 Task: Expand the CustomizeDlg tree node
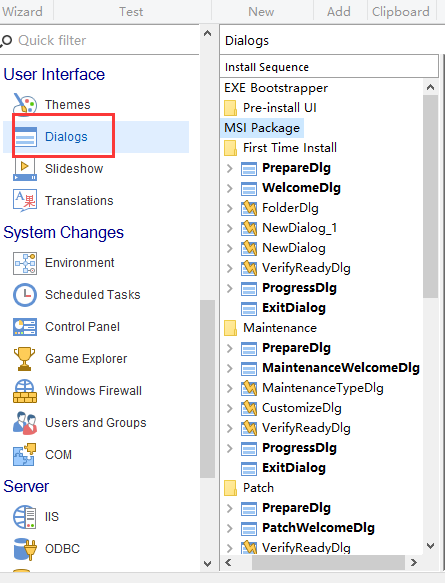tap(229, 408)
